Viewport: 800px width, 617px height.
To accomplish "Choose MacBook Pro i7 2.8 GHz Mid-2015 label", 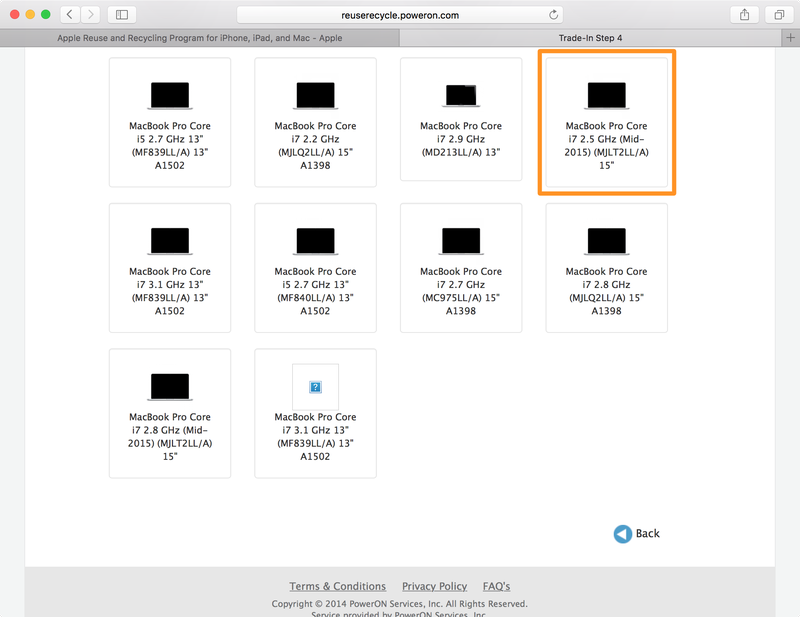I will [x=170, y=436].
